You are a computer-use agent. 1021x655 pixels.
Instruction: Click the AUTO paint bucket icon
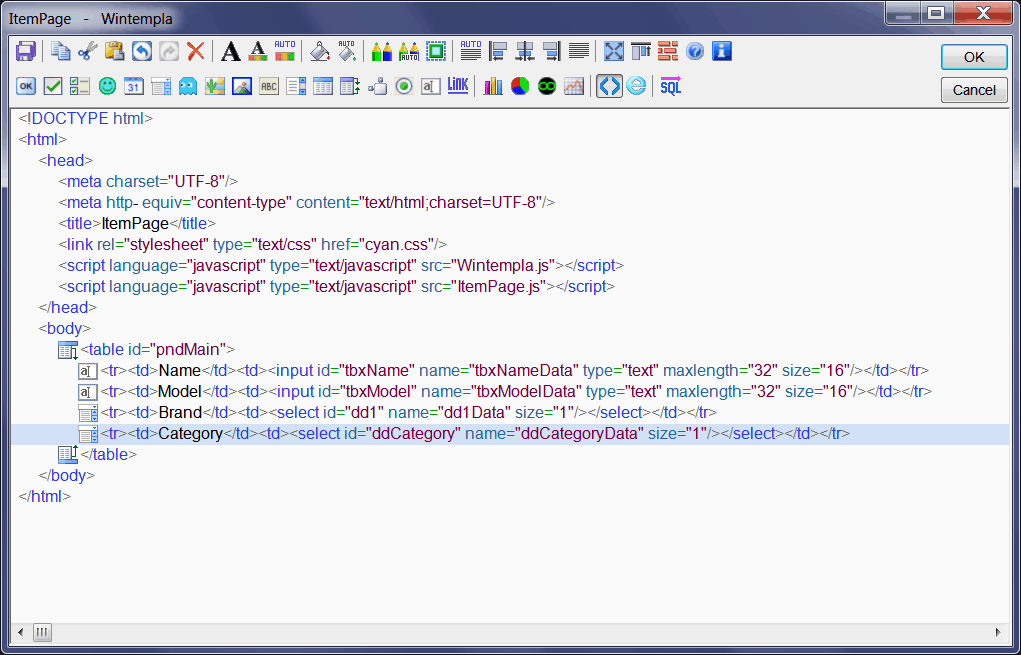346,51
